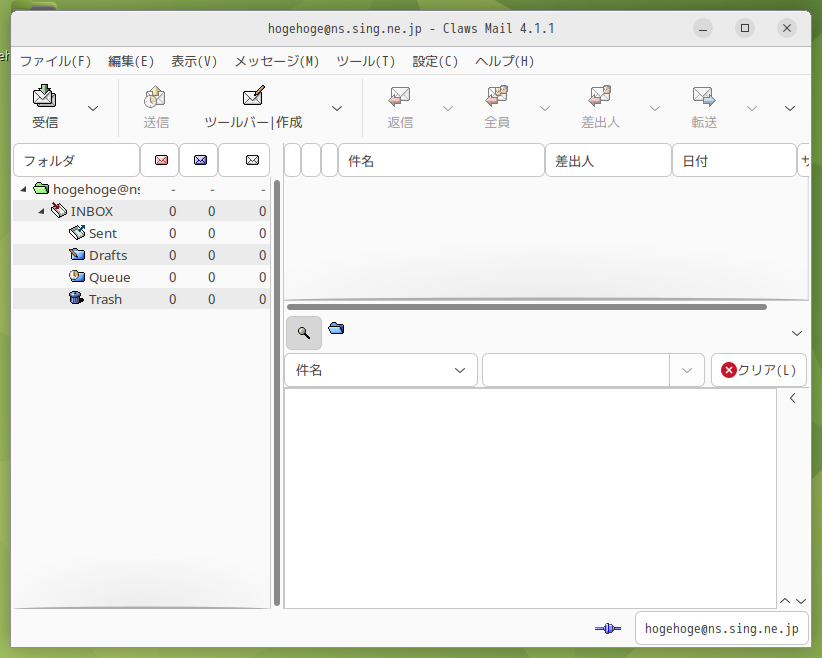
Task: Click the green account mailbox icon
Action: point(41,188)
